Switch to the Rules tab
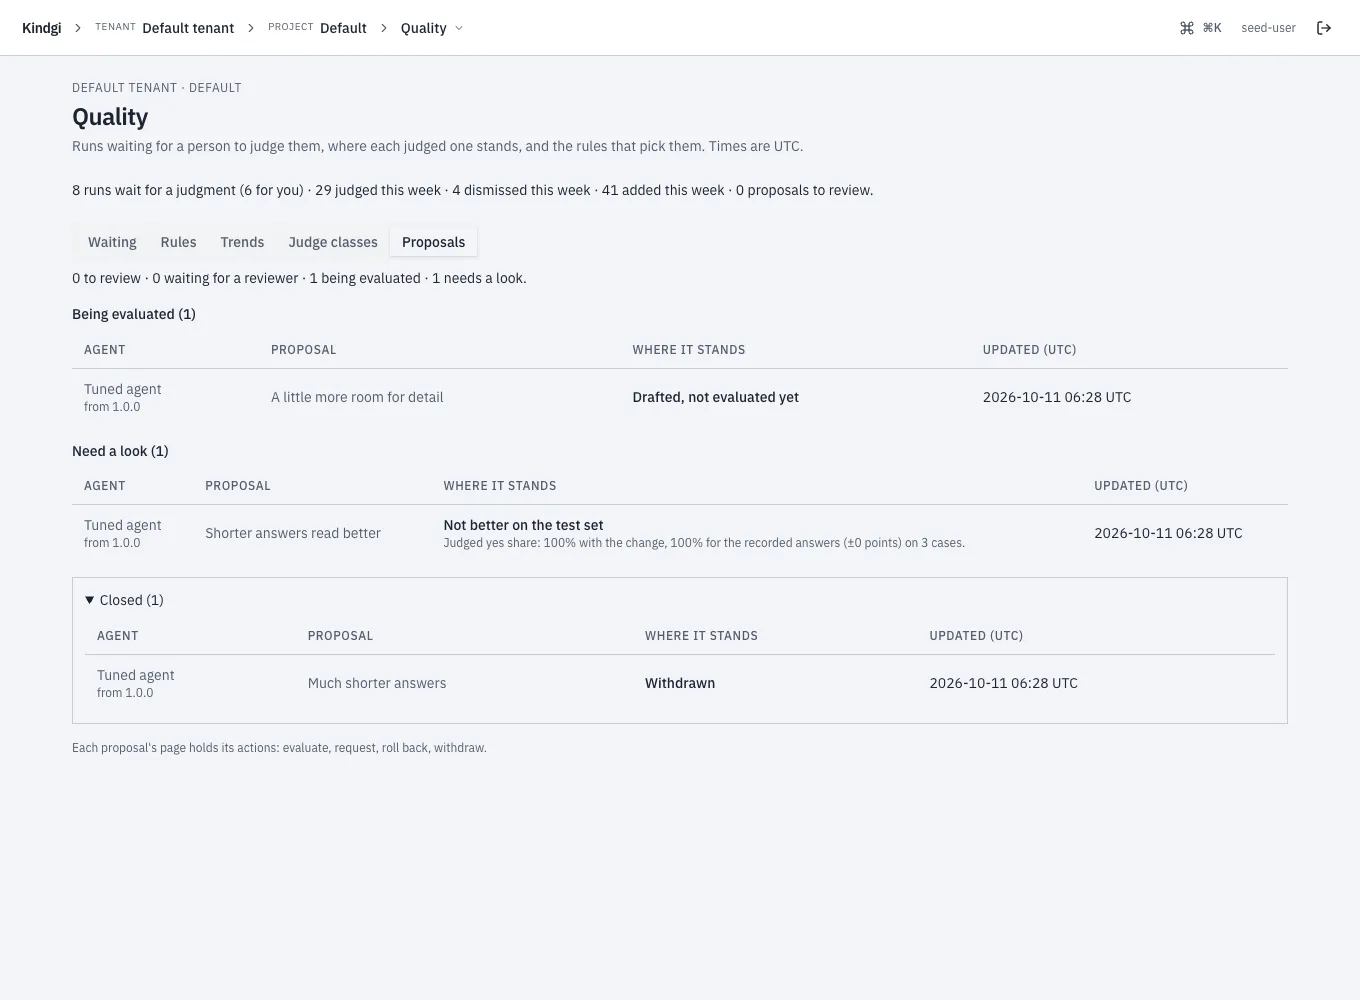This screenshot has height=1000, width=1360. pyautogui.click(x=178, y=242)
